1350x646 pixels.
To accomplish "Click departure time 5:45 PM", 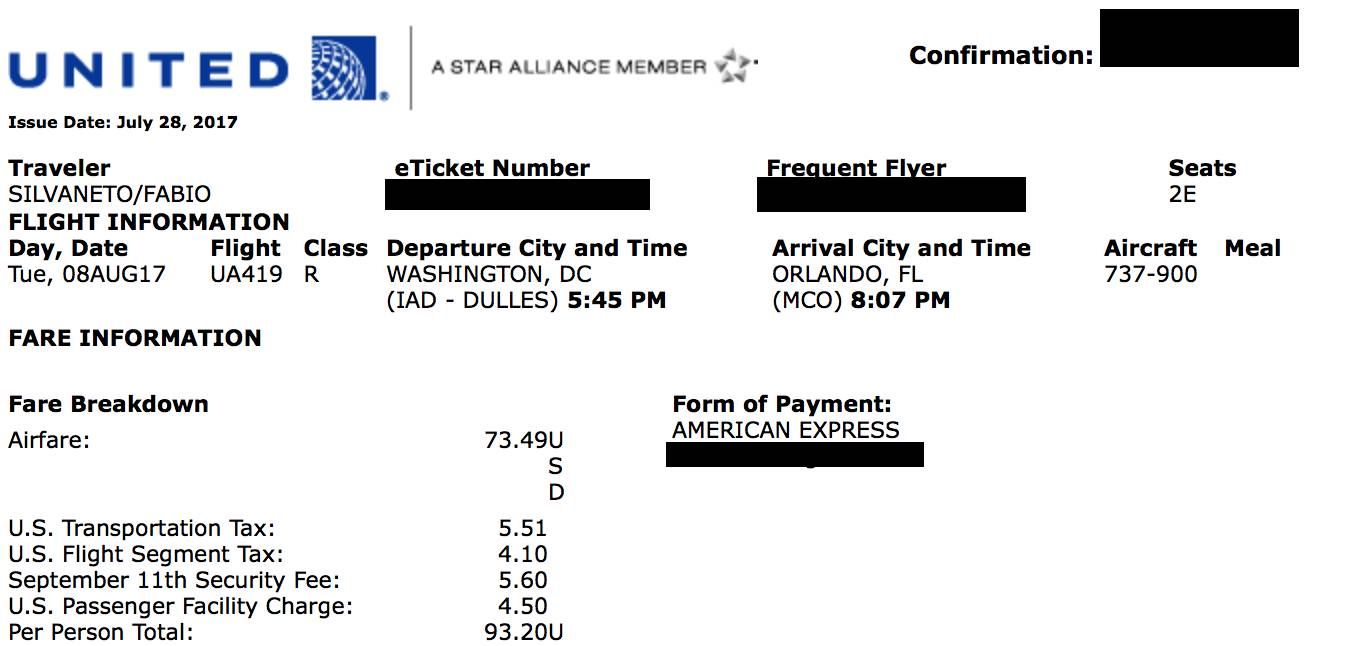I will pos(616,300).
